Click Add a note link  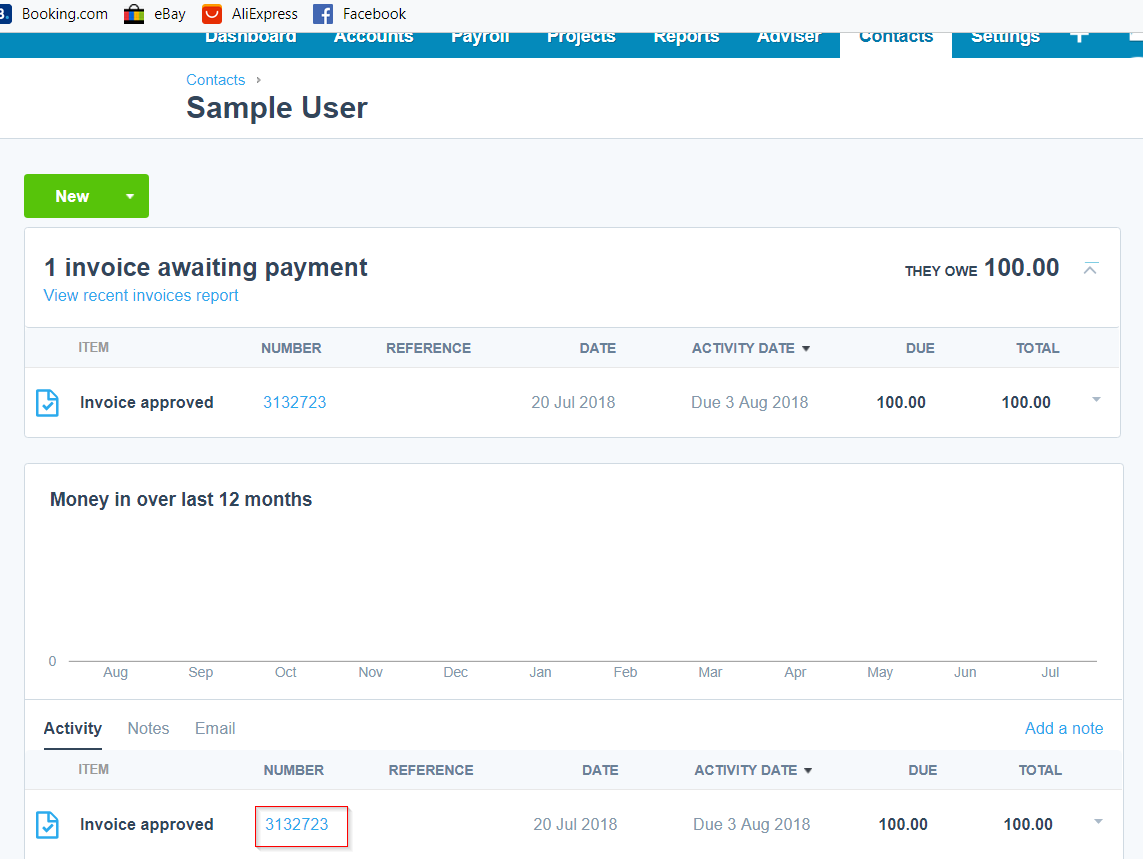(x=1064, y=728)
